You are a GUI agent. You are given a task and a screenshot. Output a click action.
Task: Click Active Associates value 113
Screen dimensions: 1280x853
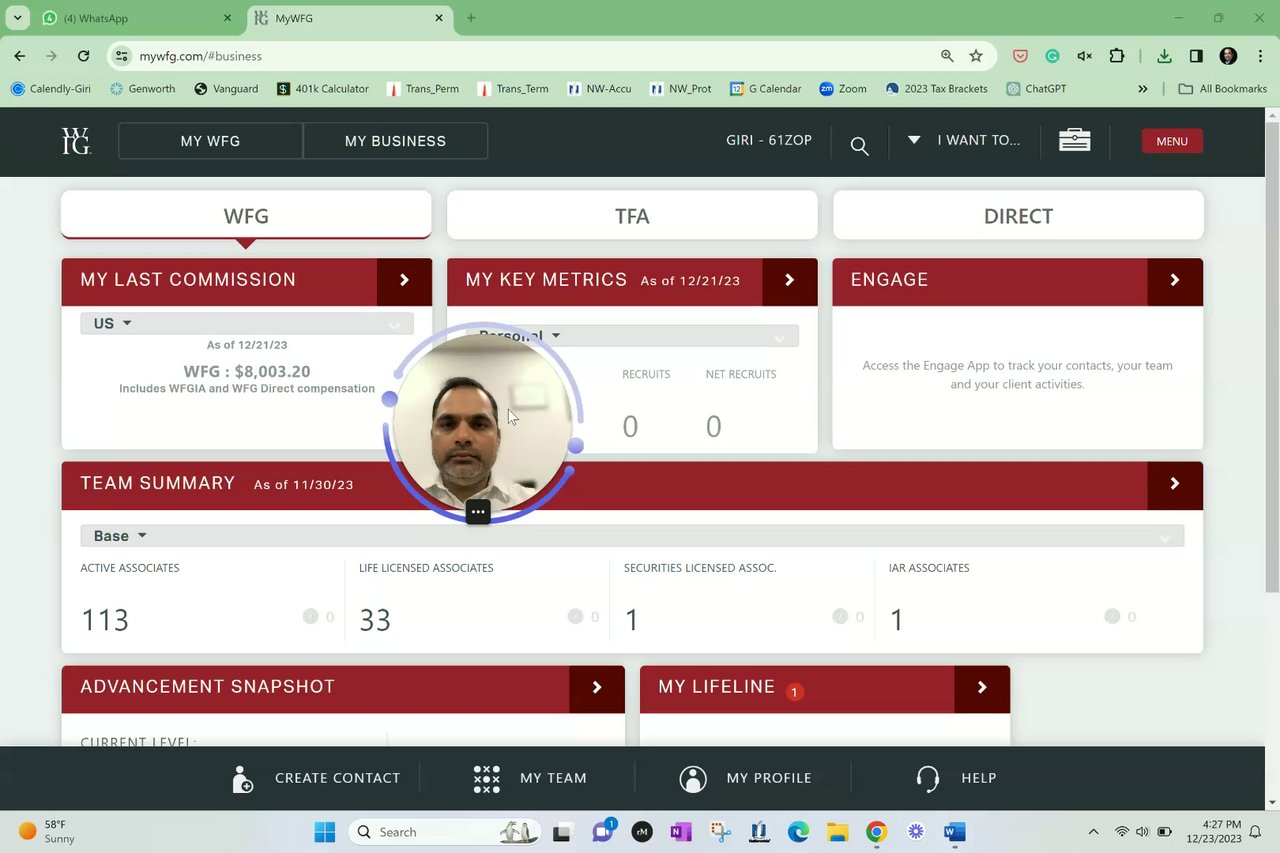click(x=105, y=620)
